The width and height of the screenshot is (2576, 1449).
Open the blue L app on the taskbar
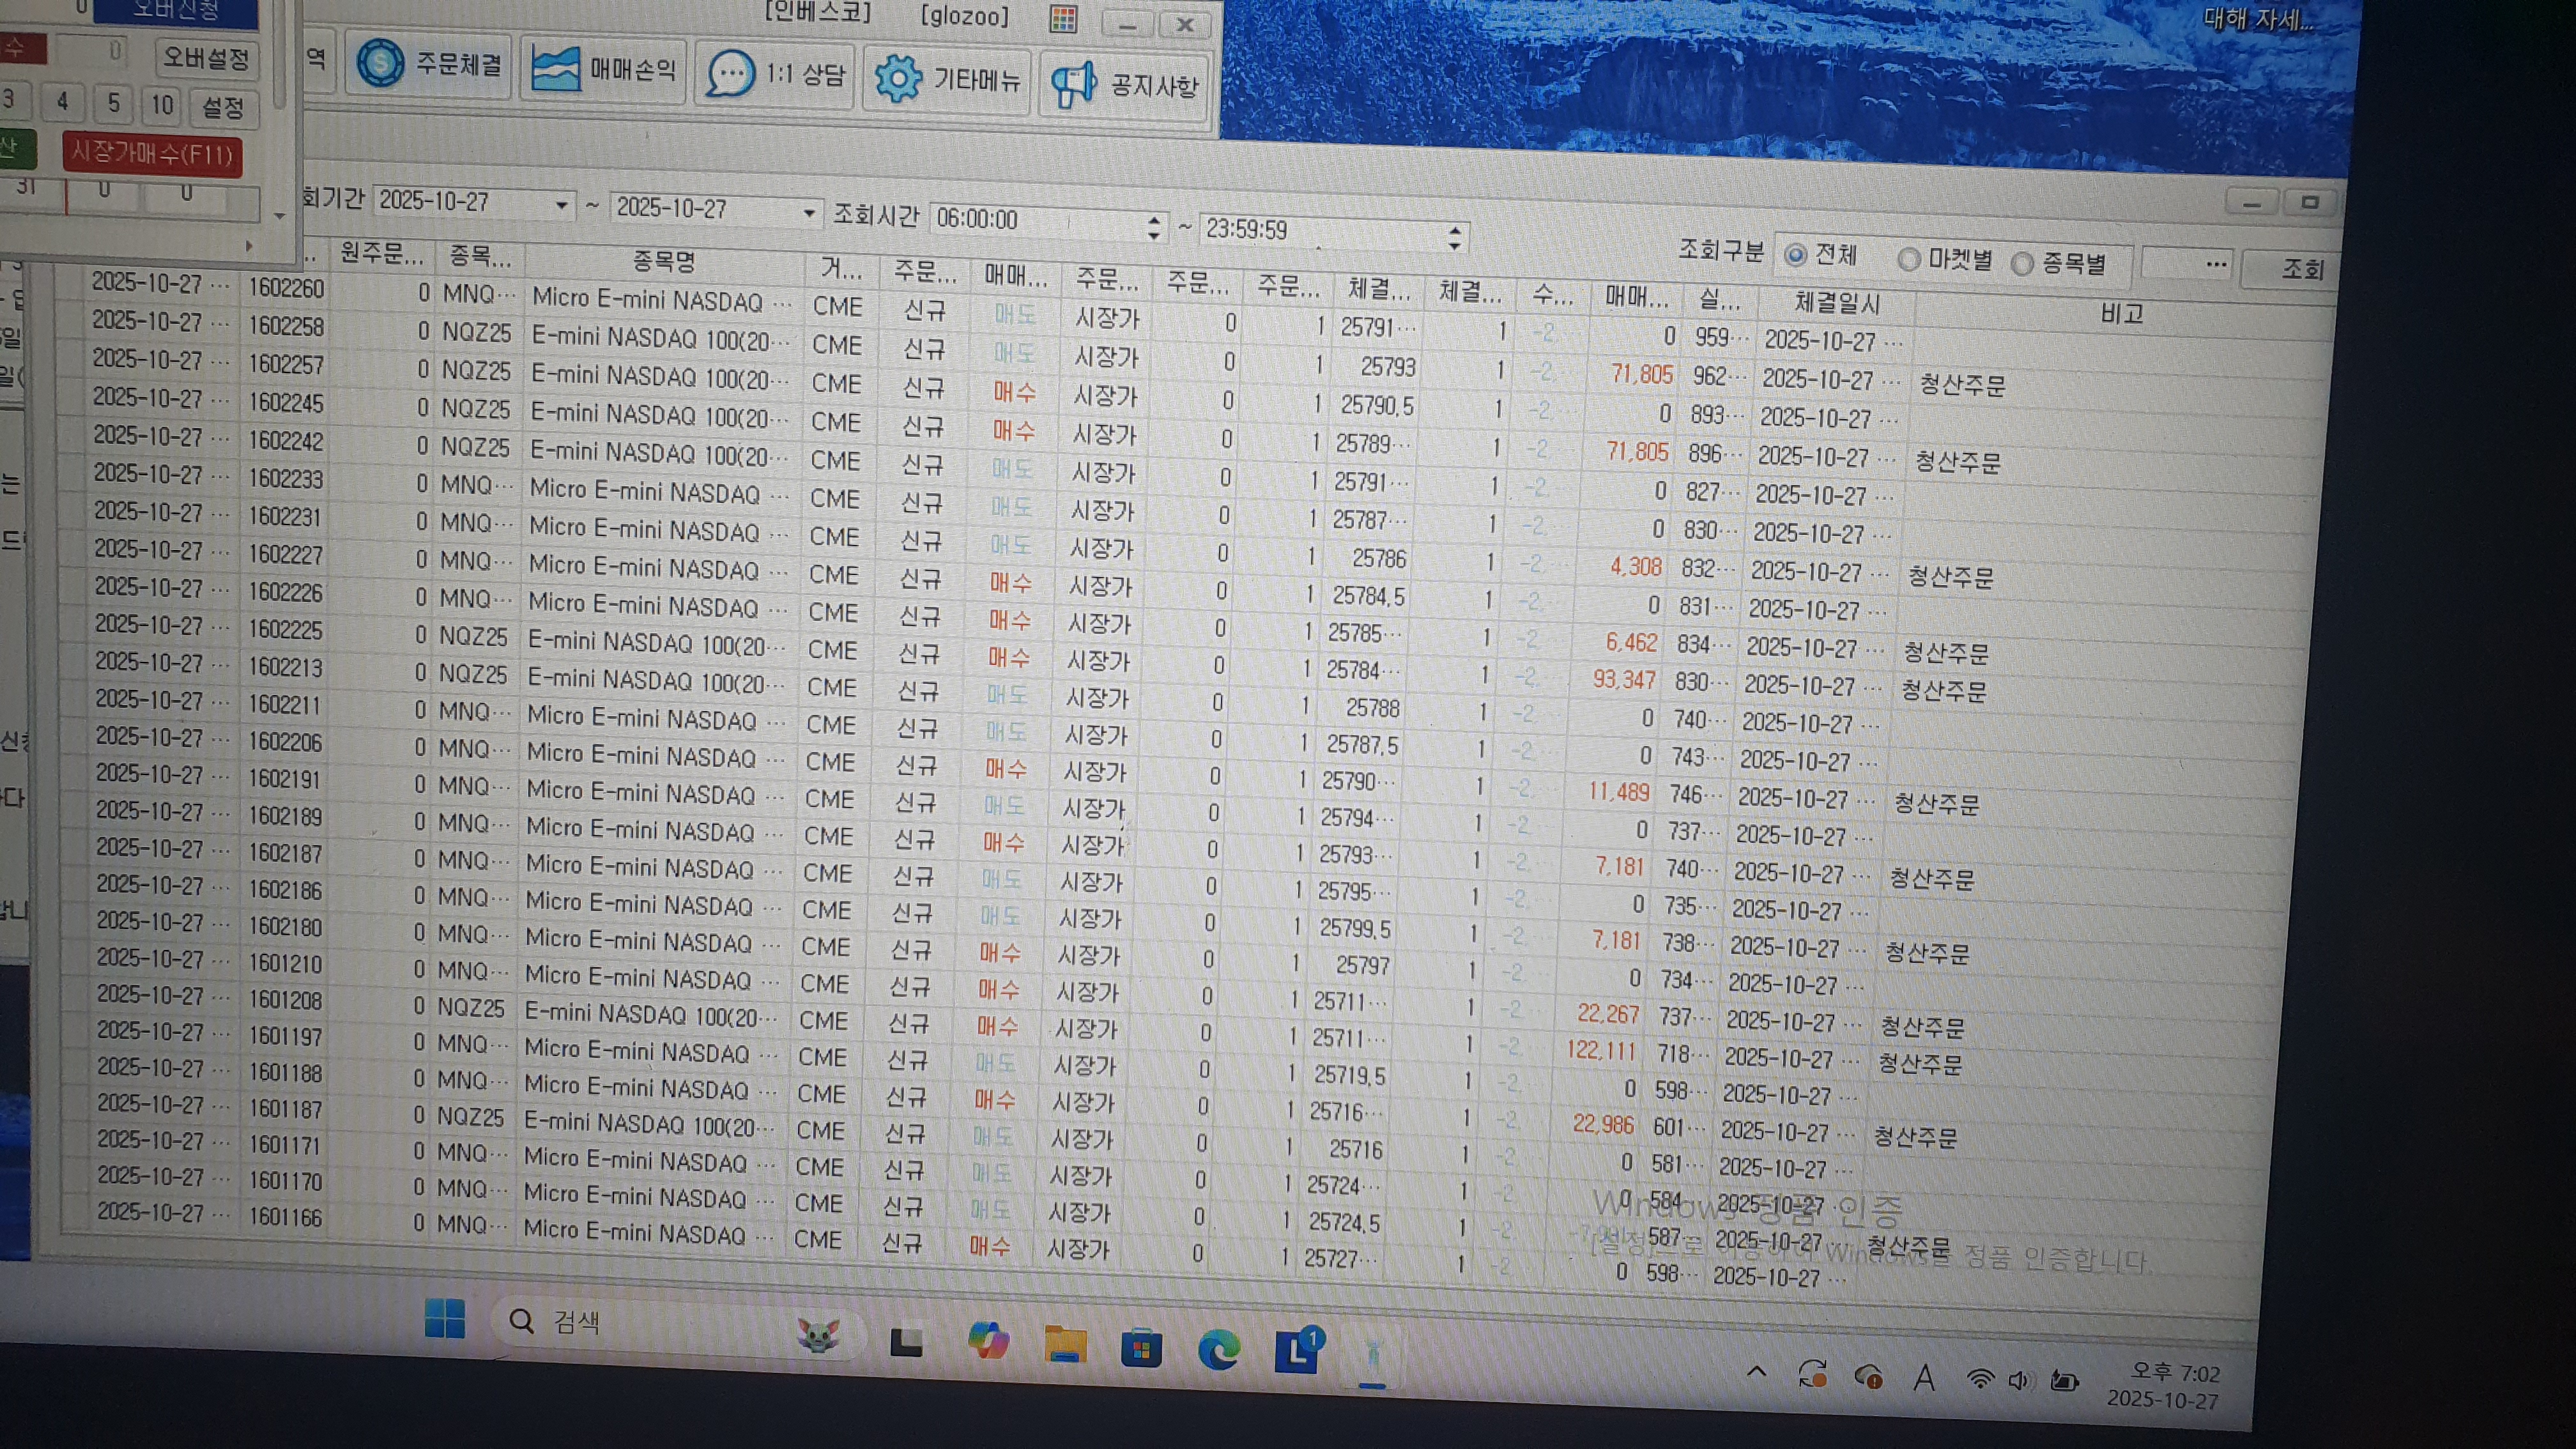click(x=1298, y=1351)
